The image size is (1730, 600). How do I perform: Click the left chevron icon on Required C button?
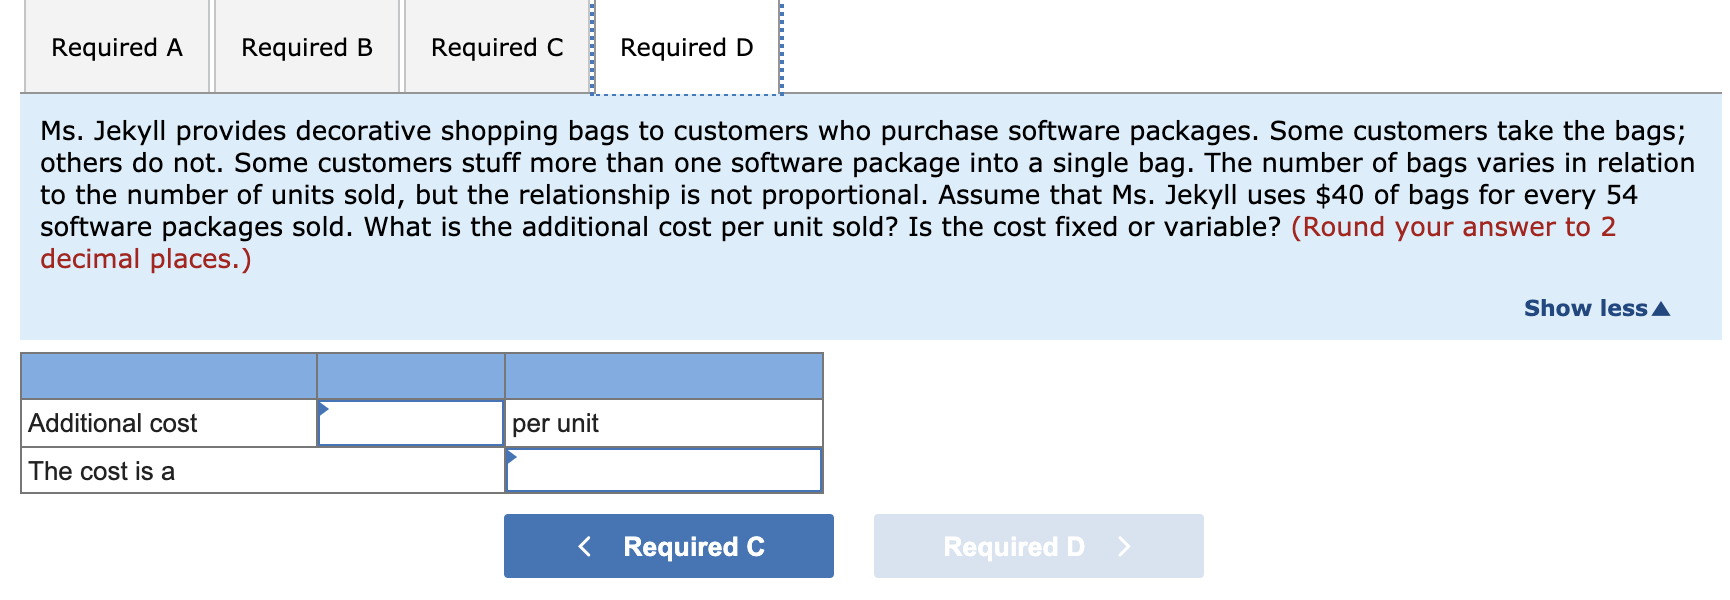point(585,546)
